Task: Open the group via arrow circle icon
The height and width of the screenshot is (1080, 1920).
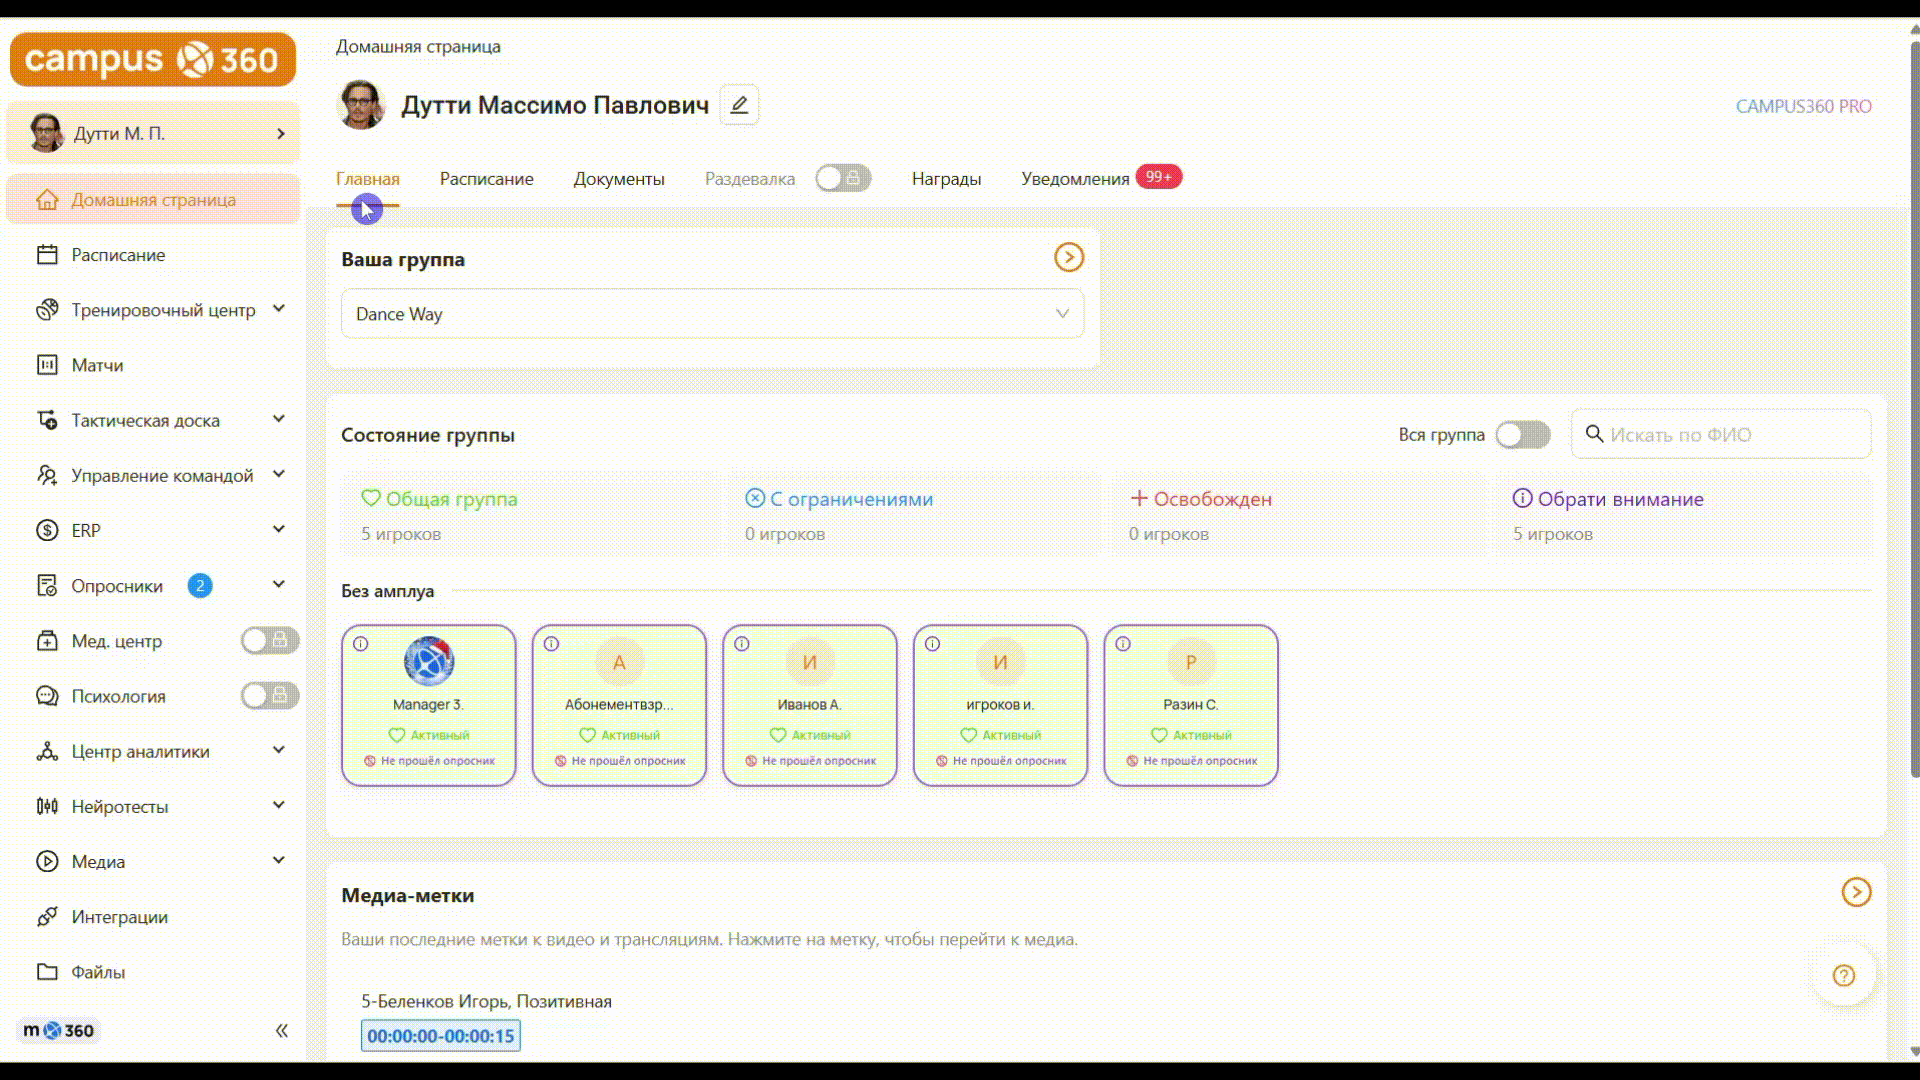Action: click(1068, 258)
